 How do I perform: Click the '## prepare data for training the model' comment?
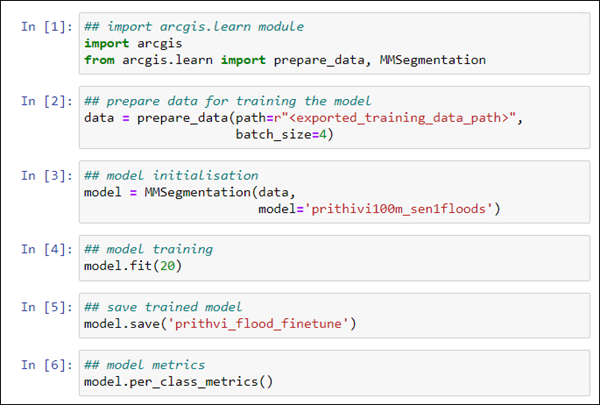point(228,101)
